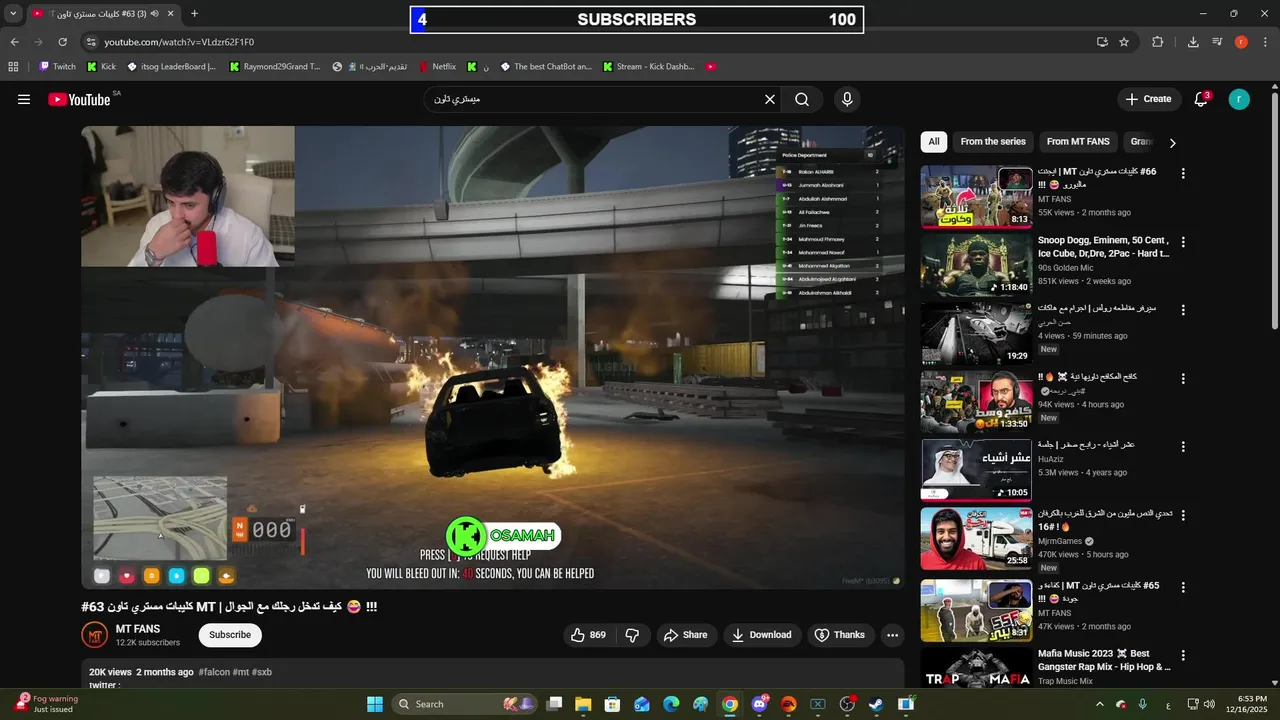Open options menu for Snoop Dogg mix video
The image size is (1280, 720).
(x=1183, y=242)
